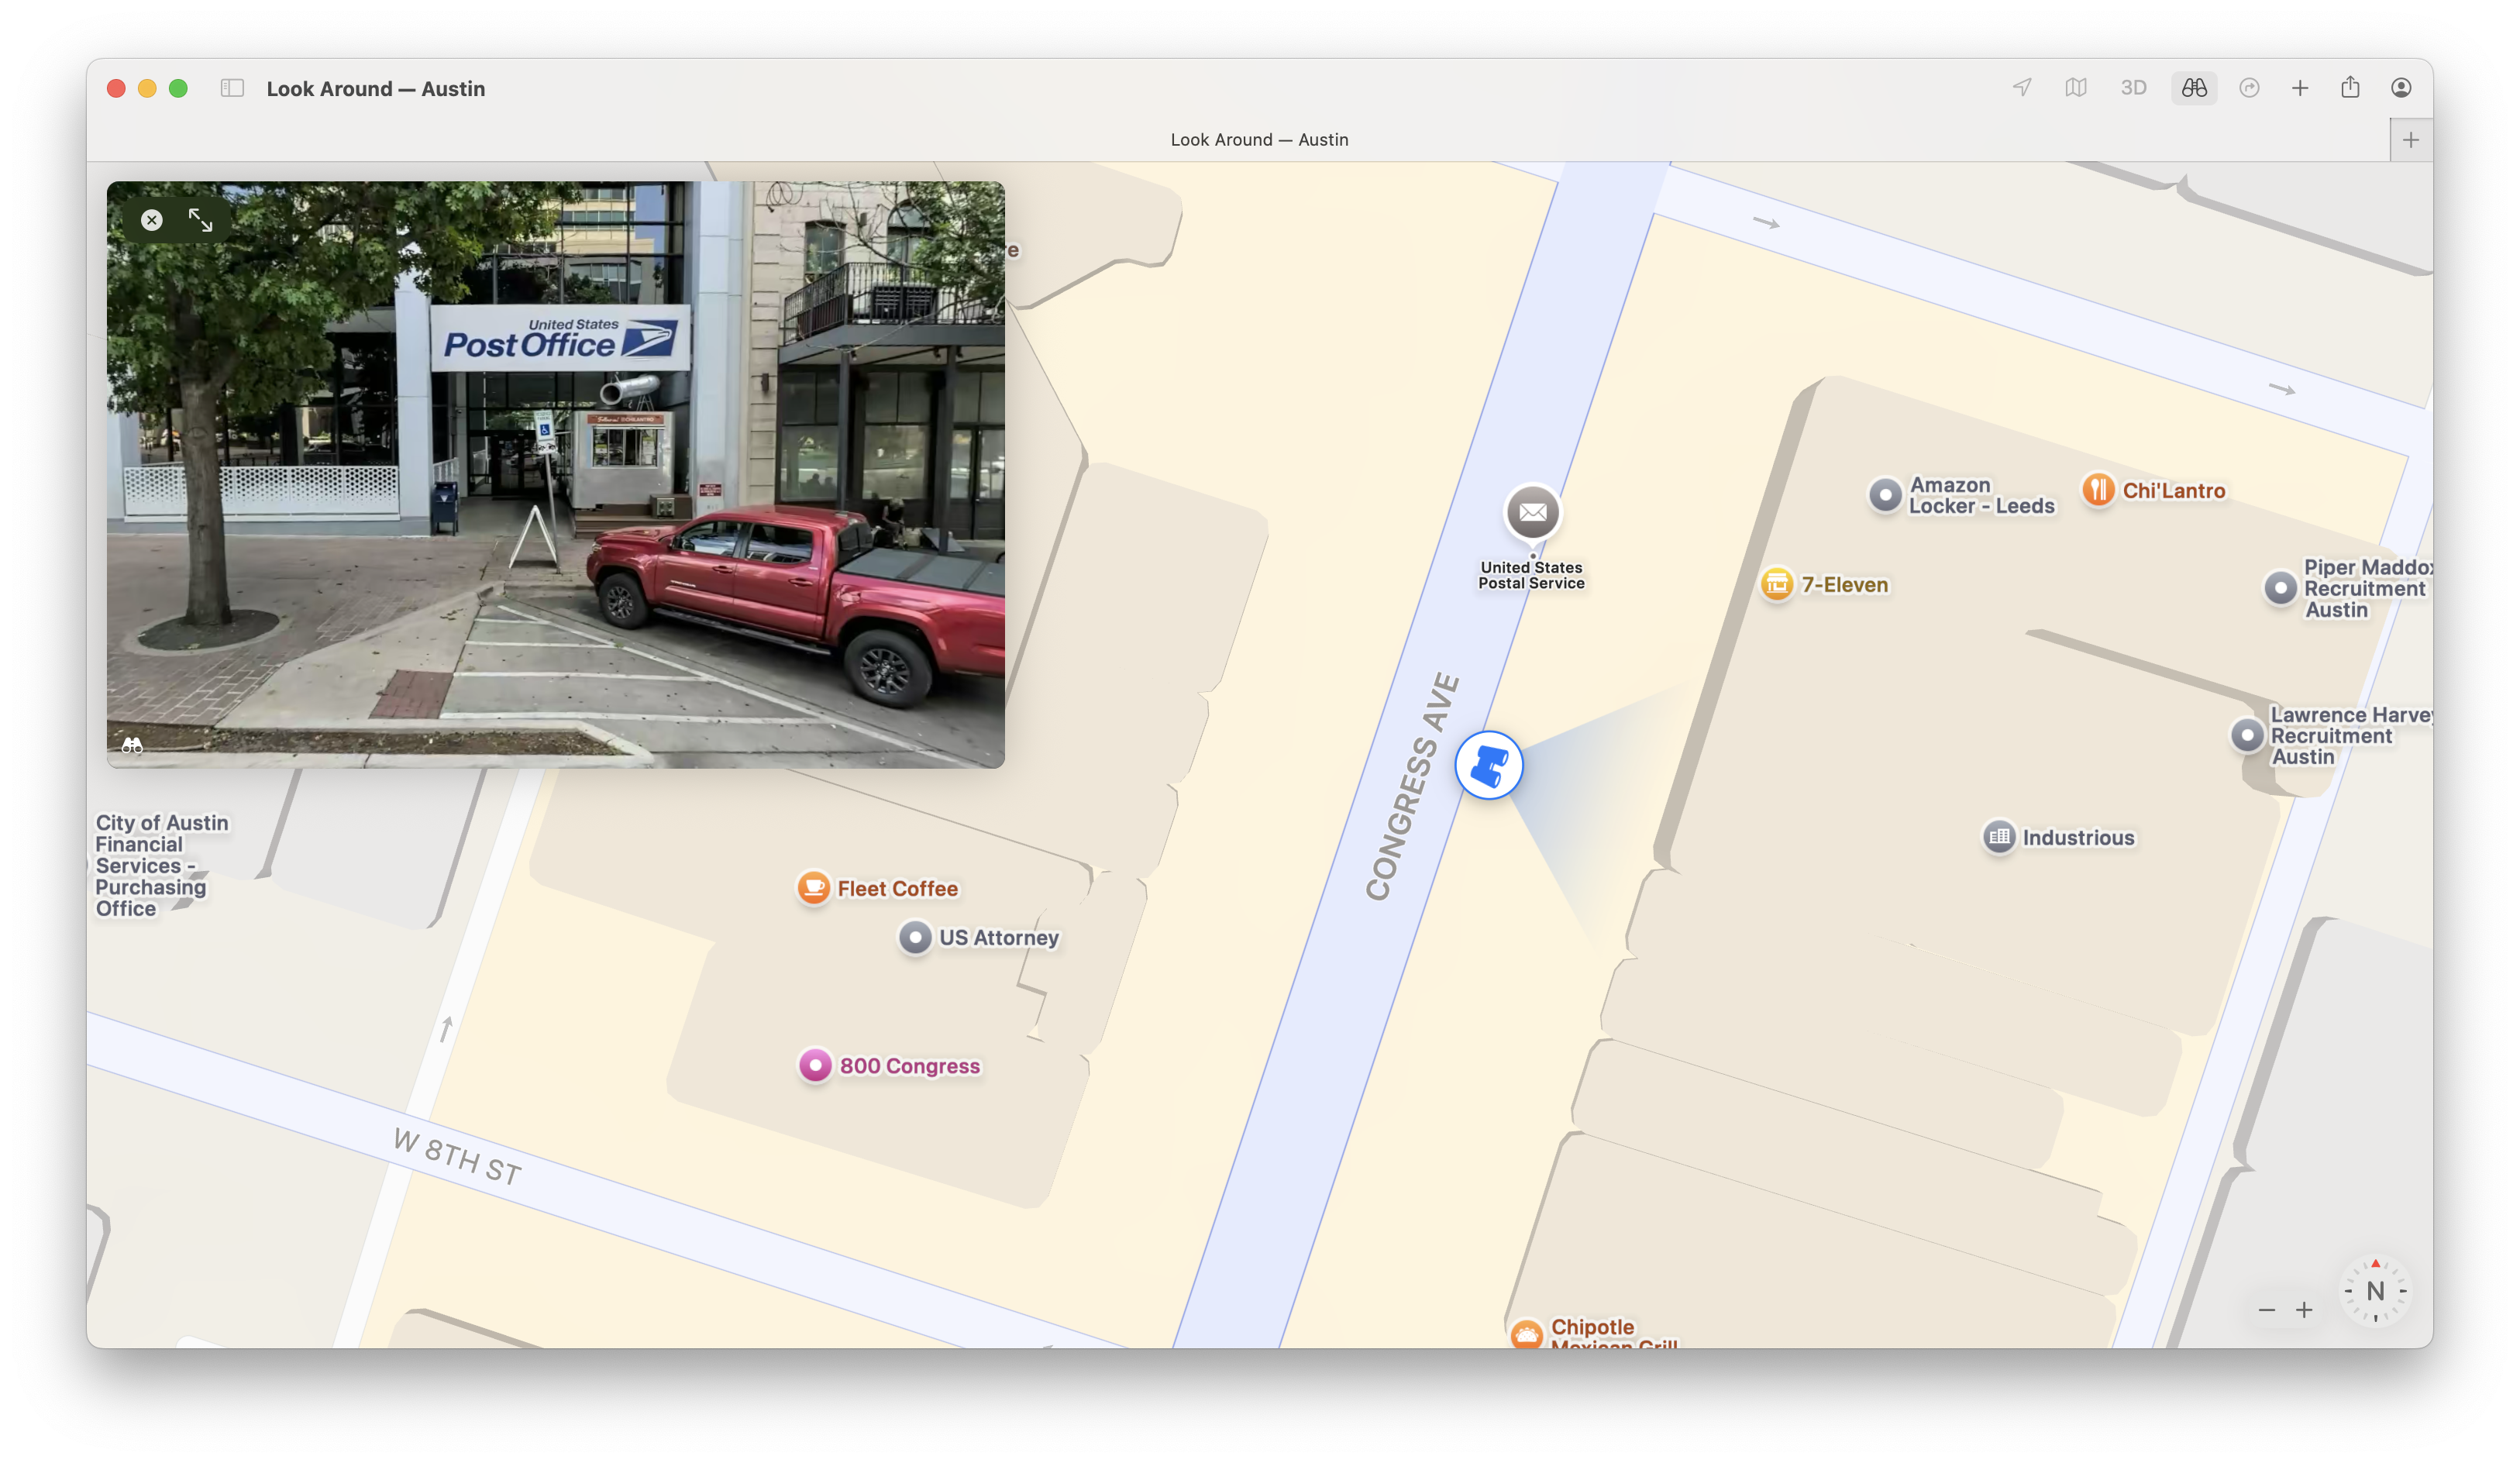Click the US Attorney label text
This screenshot has width=2520, height=1463.
pos(999,938)
